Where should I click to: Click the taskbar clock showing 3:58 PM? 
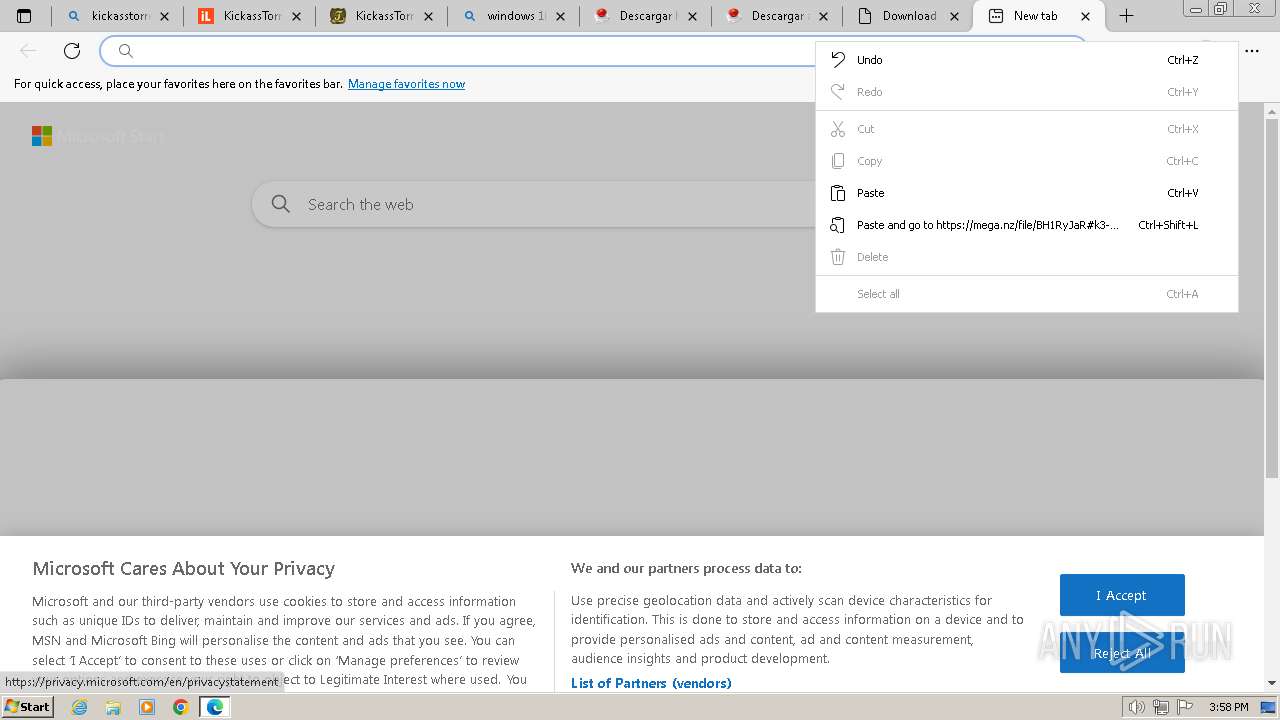[1228, 707]
